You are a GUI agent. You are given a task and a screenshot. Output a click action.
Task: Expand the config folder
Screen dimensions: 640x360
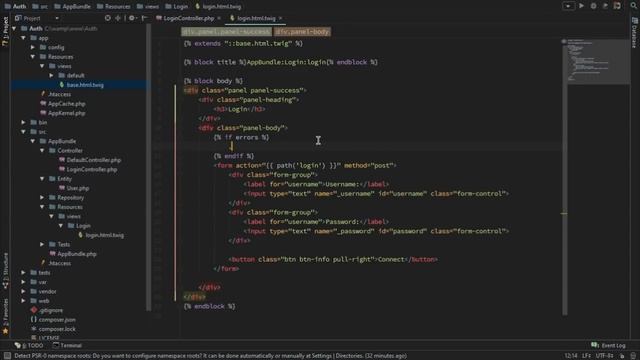click(33, 47)
